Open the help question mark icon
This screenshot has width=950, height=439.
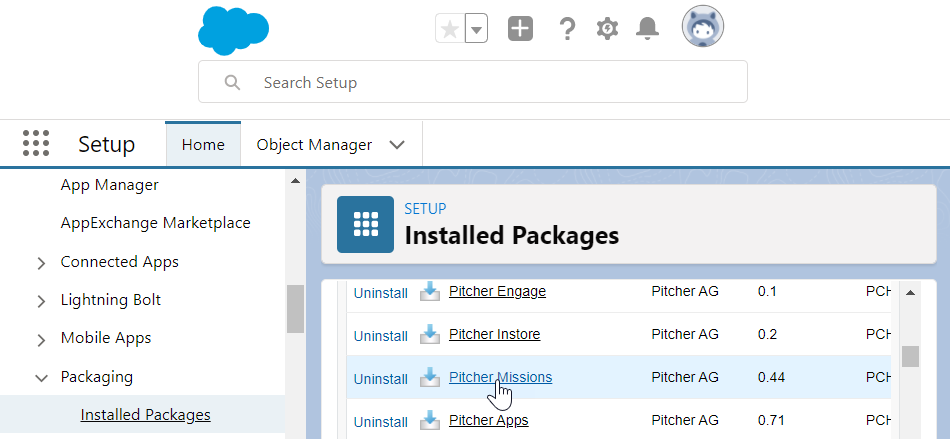(567, 29)
